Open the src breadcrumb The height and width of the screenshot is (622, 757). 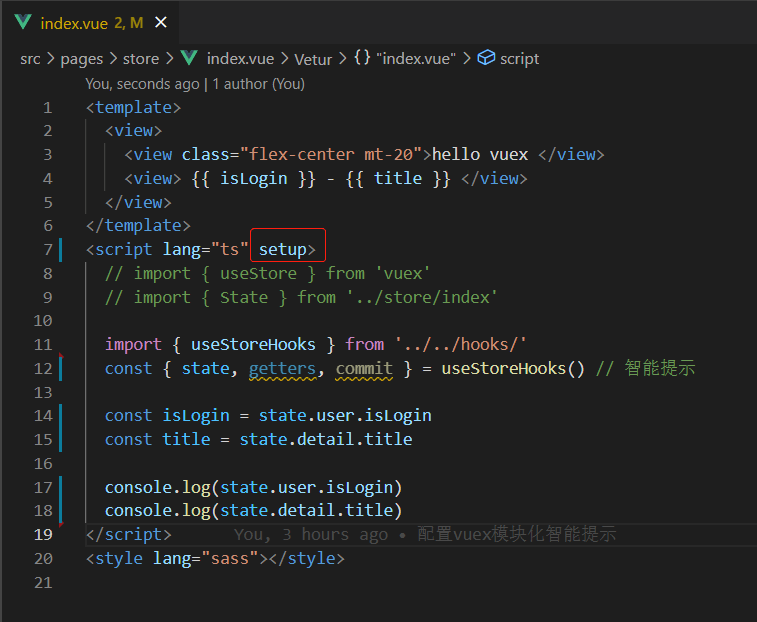click(30, 59)
